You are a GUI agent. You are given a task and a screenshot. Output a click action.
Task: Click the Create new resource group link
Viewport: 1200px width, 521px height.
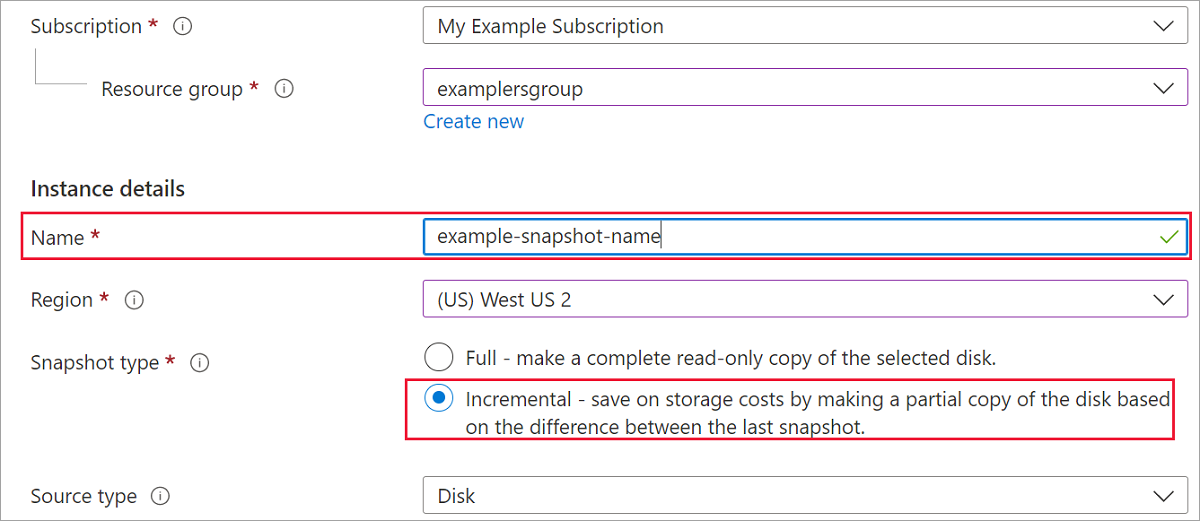pos(473,121)
